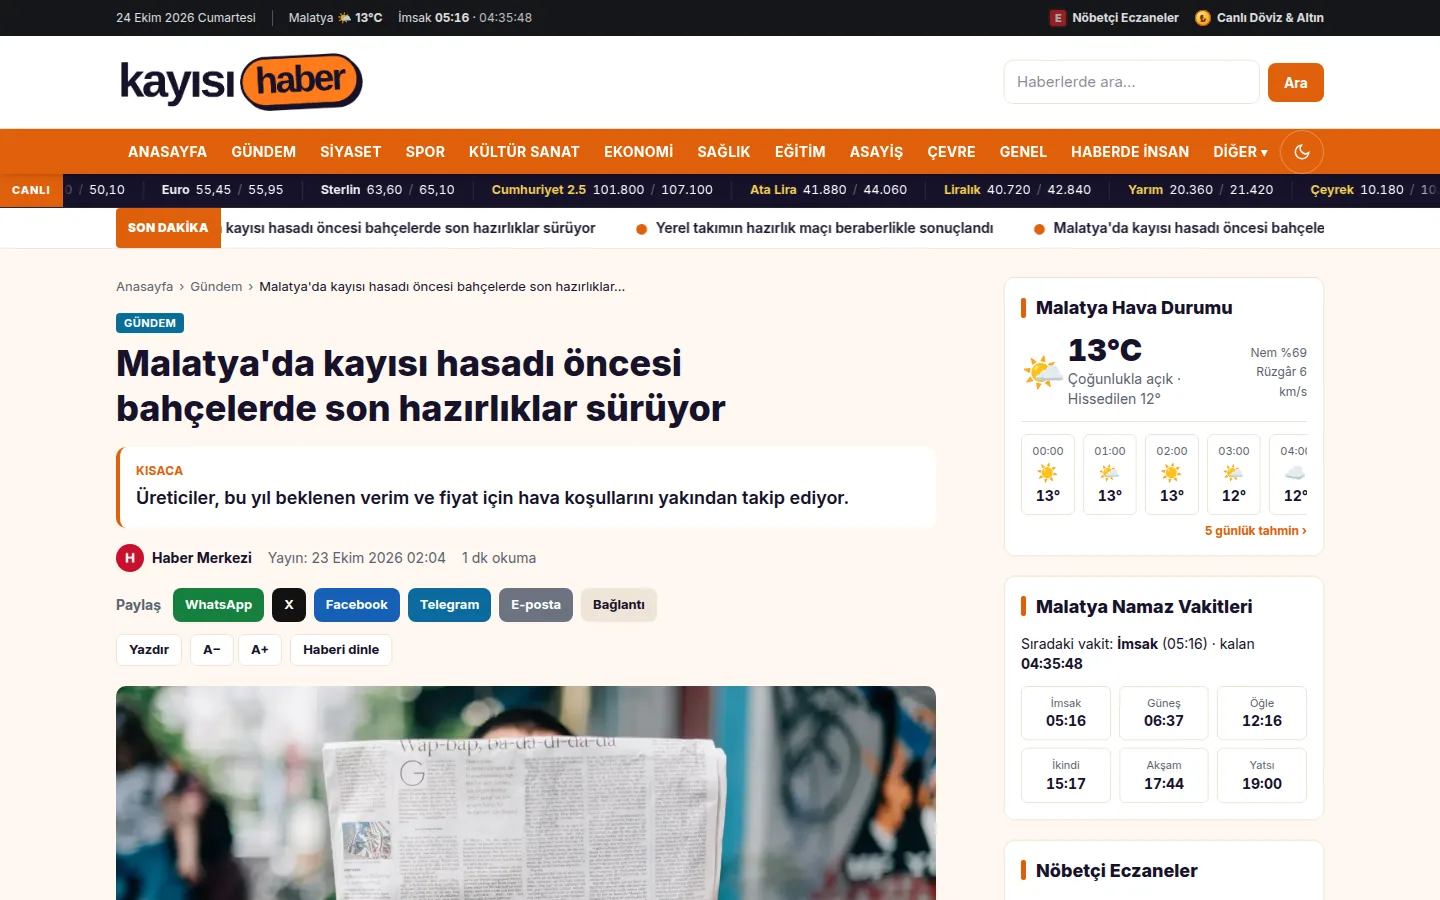The width and height of the screenshot is (1440, 900).
Task: Toggle dark mode moon icon
Action: tap(1302, 152)
